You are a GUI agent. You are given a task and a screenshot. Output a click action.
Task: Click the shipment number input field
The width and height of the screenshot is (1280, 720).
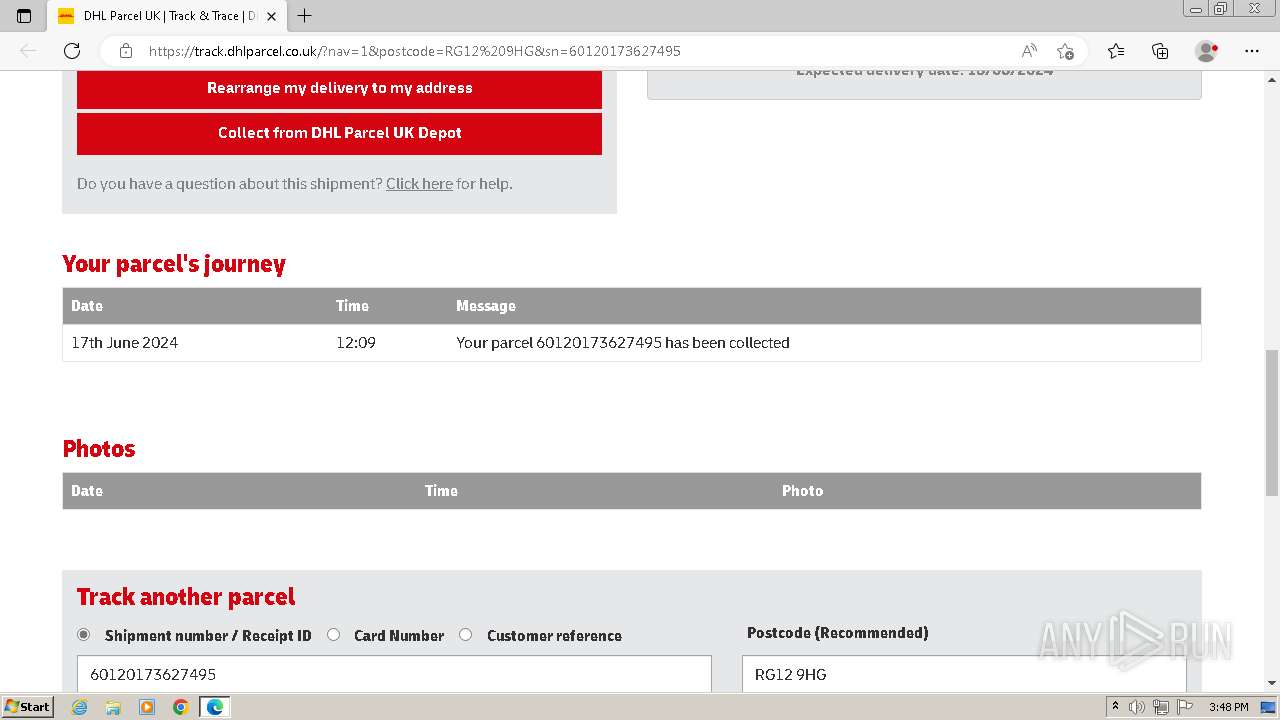point(394,674)
